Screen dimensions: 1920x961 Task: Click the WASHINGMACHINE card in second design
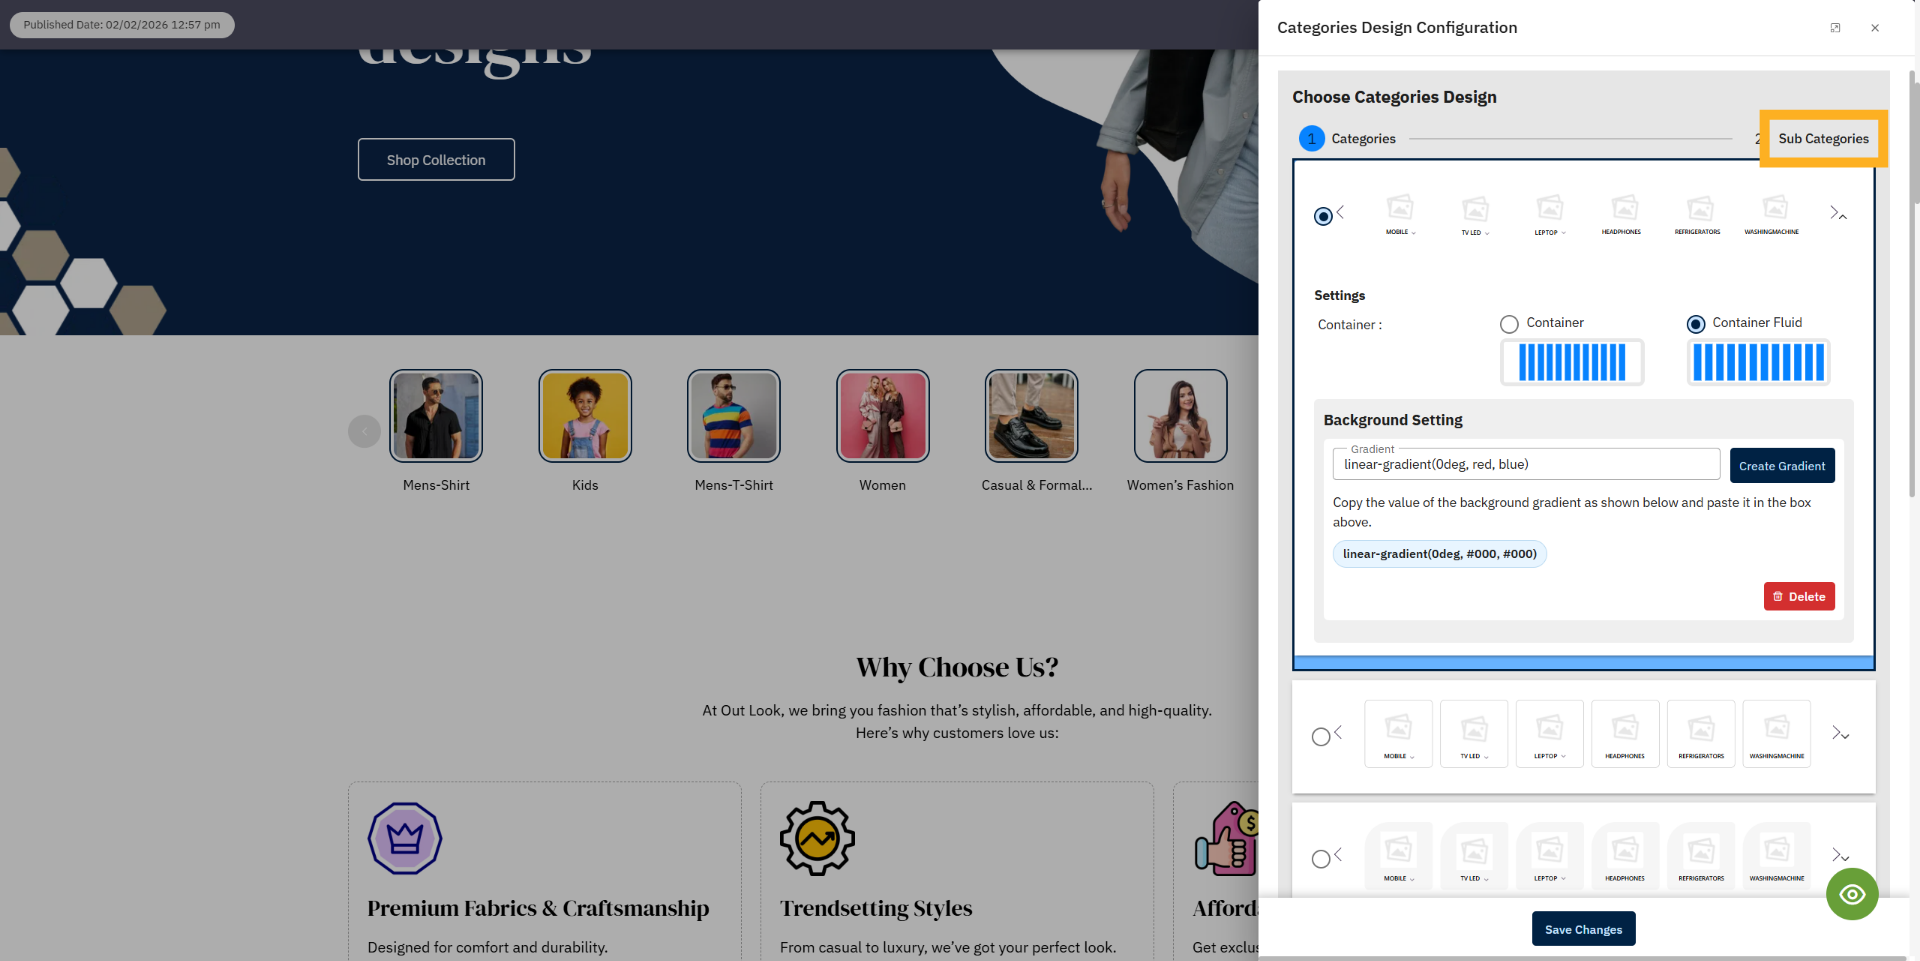click(x=1777, y=734)
